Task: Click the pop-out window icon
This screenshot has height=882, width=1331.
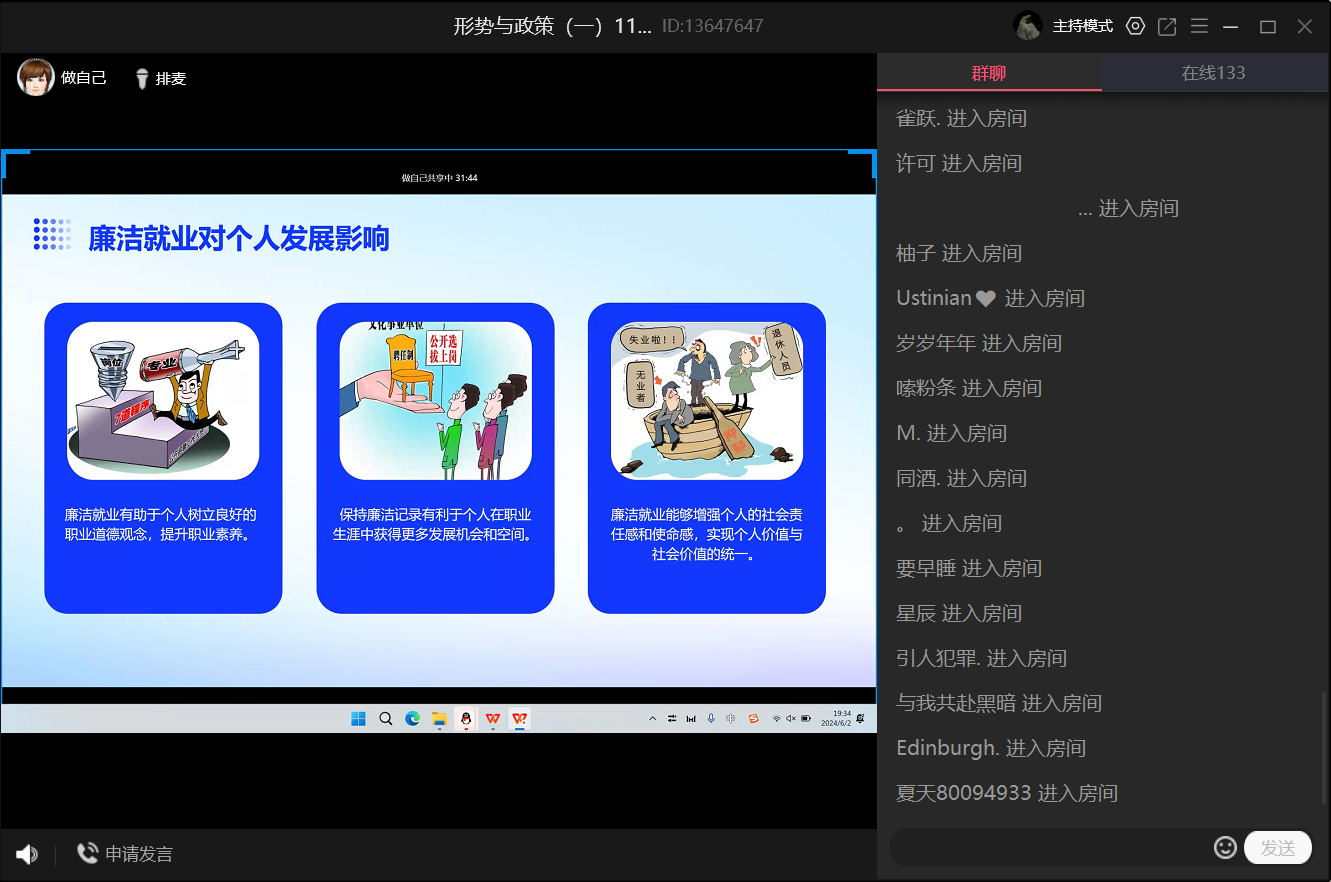Action: point(1167,26)
